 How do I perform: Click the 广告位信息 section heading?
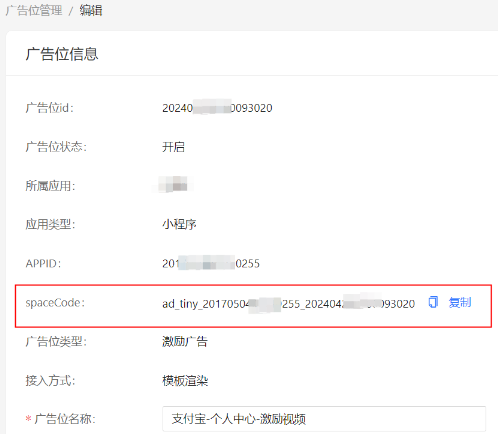coord(62,54)
